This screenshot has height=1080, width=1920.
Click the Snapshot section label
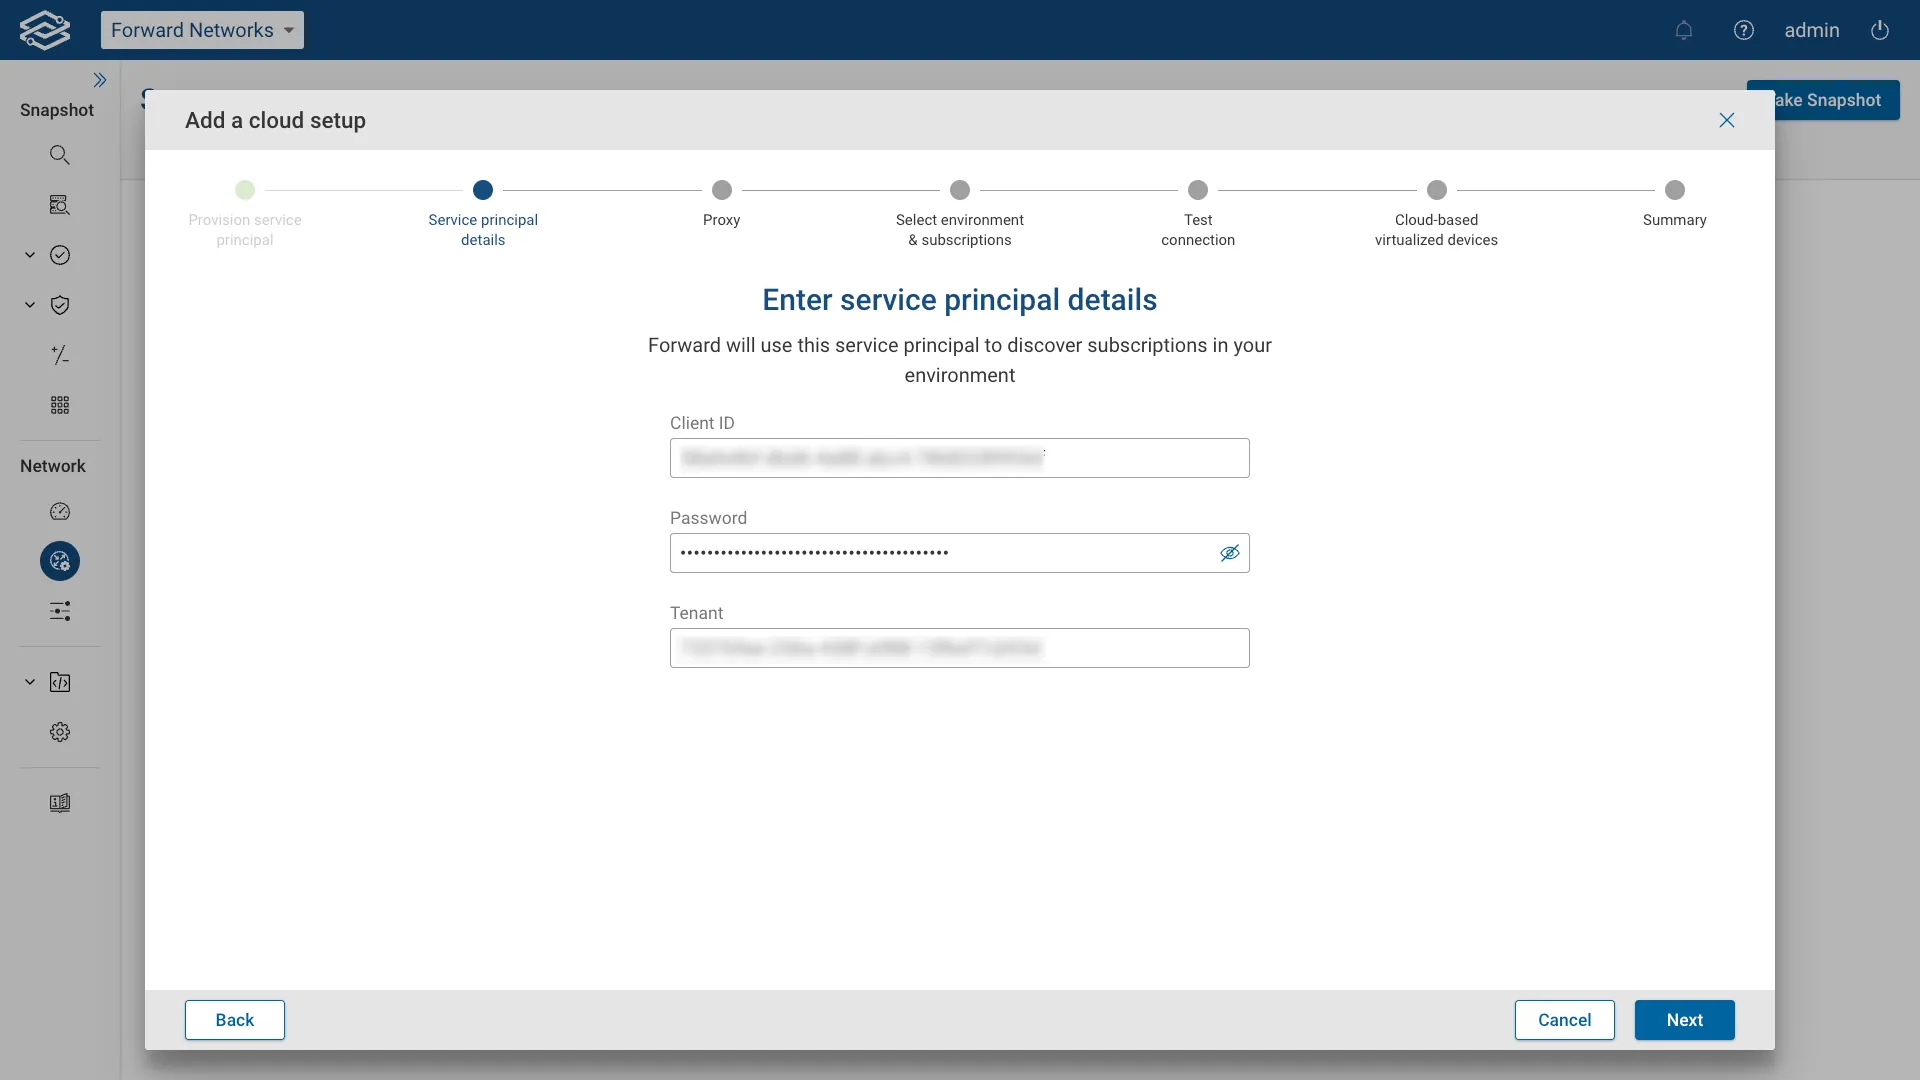[57, 110]
